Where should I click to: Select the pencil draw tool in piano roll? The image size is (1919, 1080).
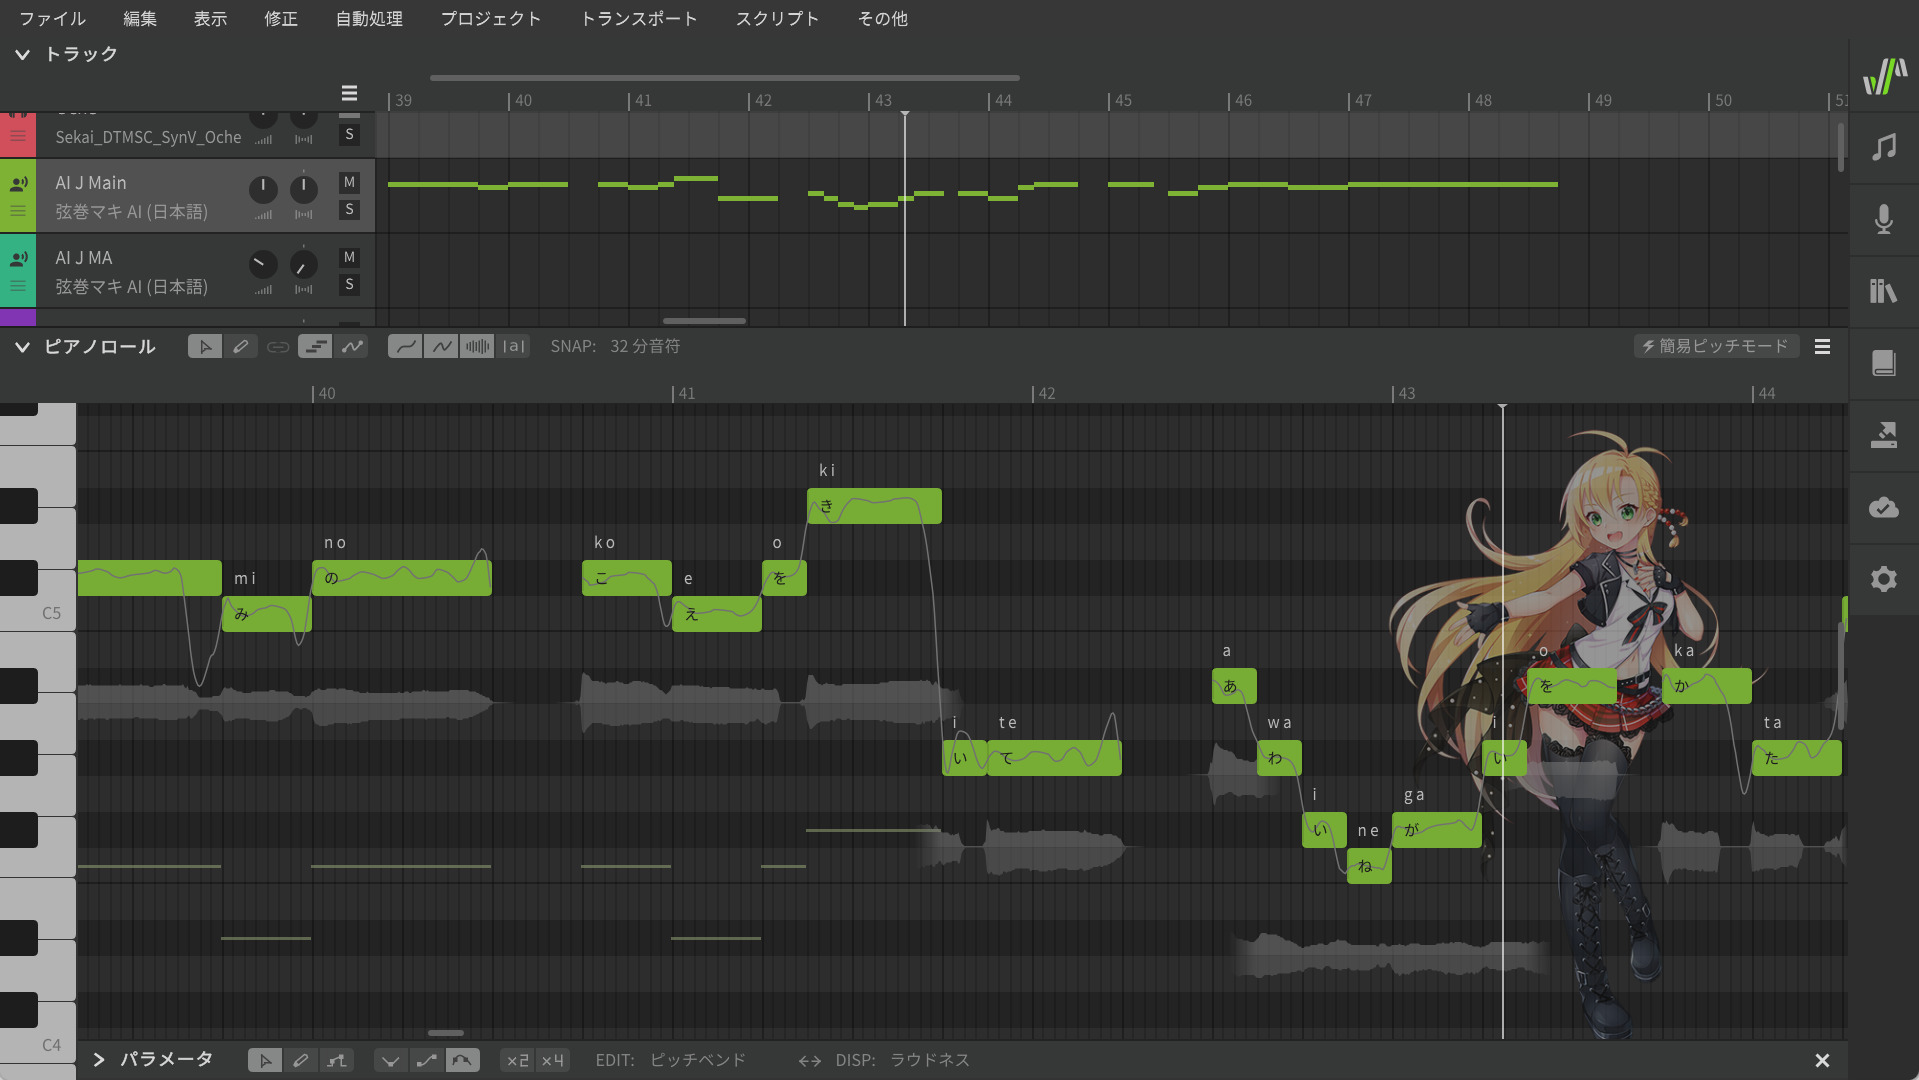pos(241,346)
